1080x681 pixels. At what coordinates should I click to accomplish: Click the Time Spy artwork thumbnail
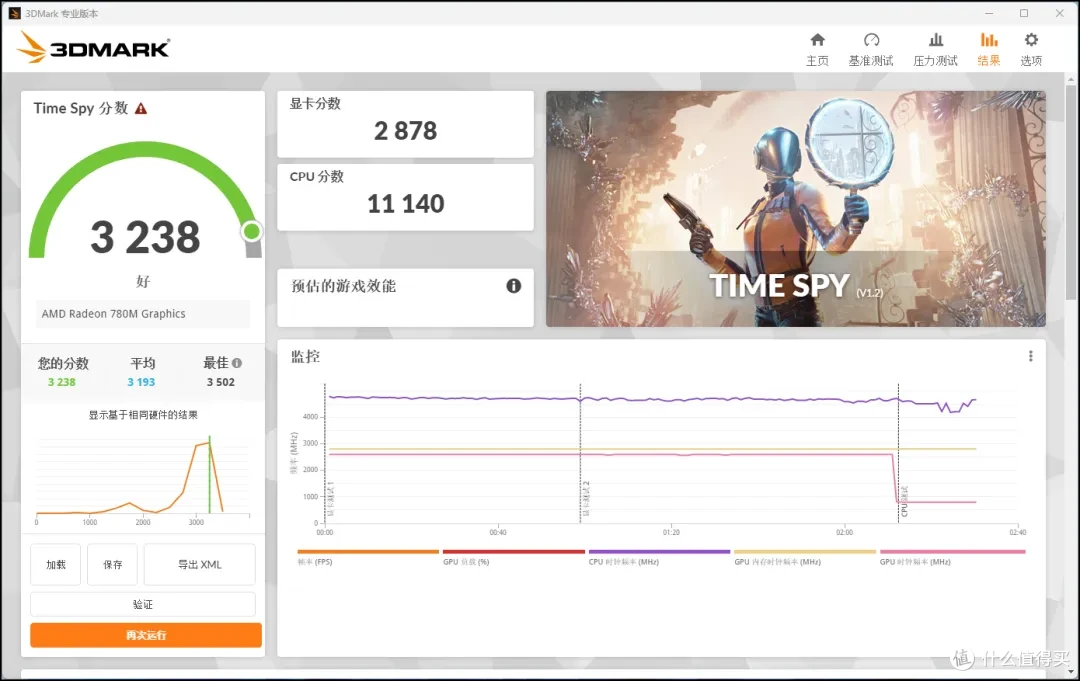[x=796, y=209]
